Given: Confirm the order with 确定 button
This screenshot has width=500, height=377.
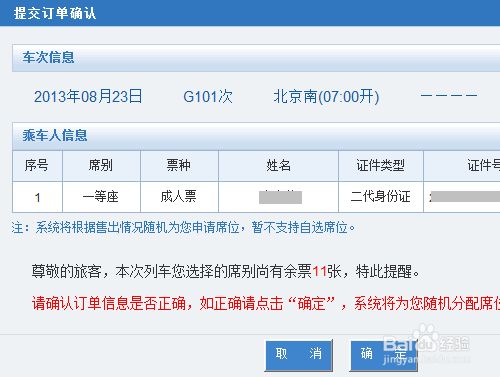Looking at the screenshot, I should (x=383, y=355).
